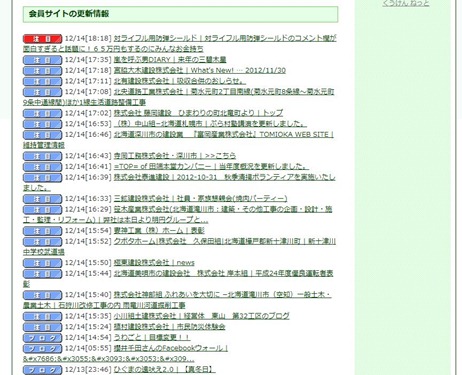Click the 注目 badge beside 12/14[16:41]
This screenshot has width=462, height=375.
point(42,167)
